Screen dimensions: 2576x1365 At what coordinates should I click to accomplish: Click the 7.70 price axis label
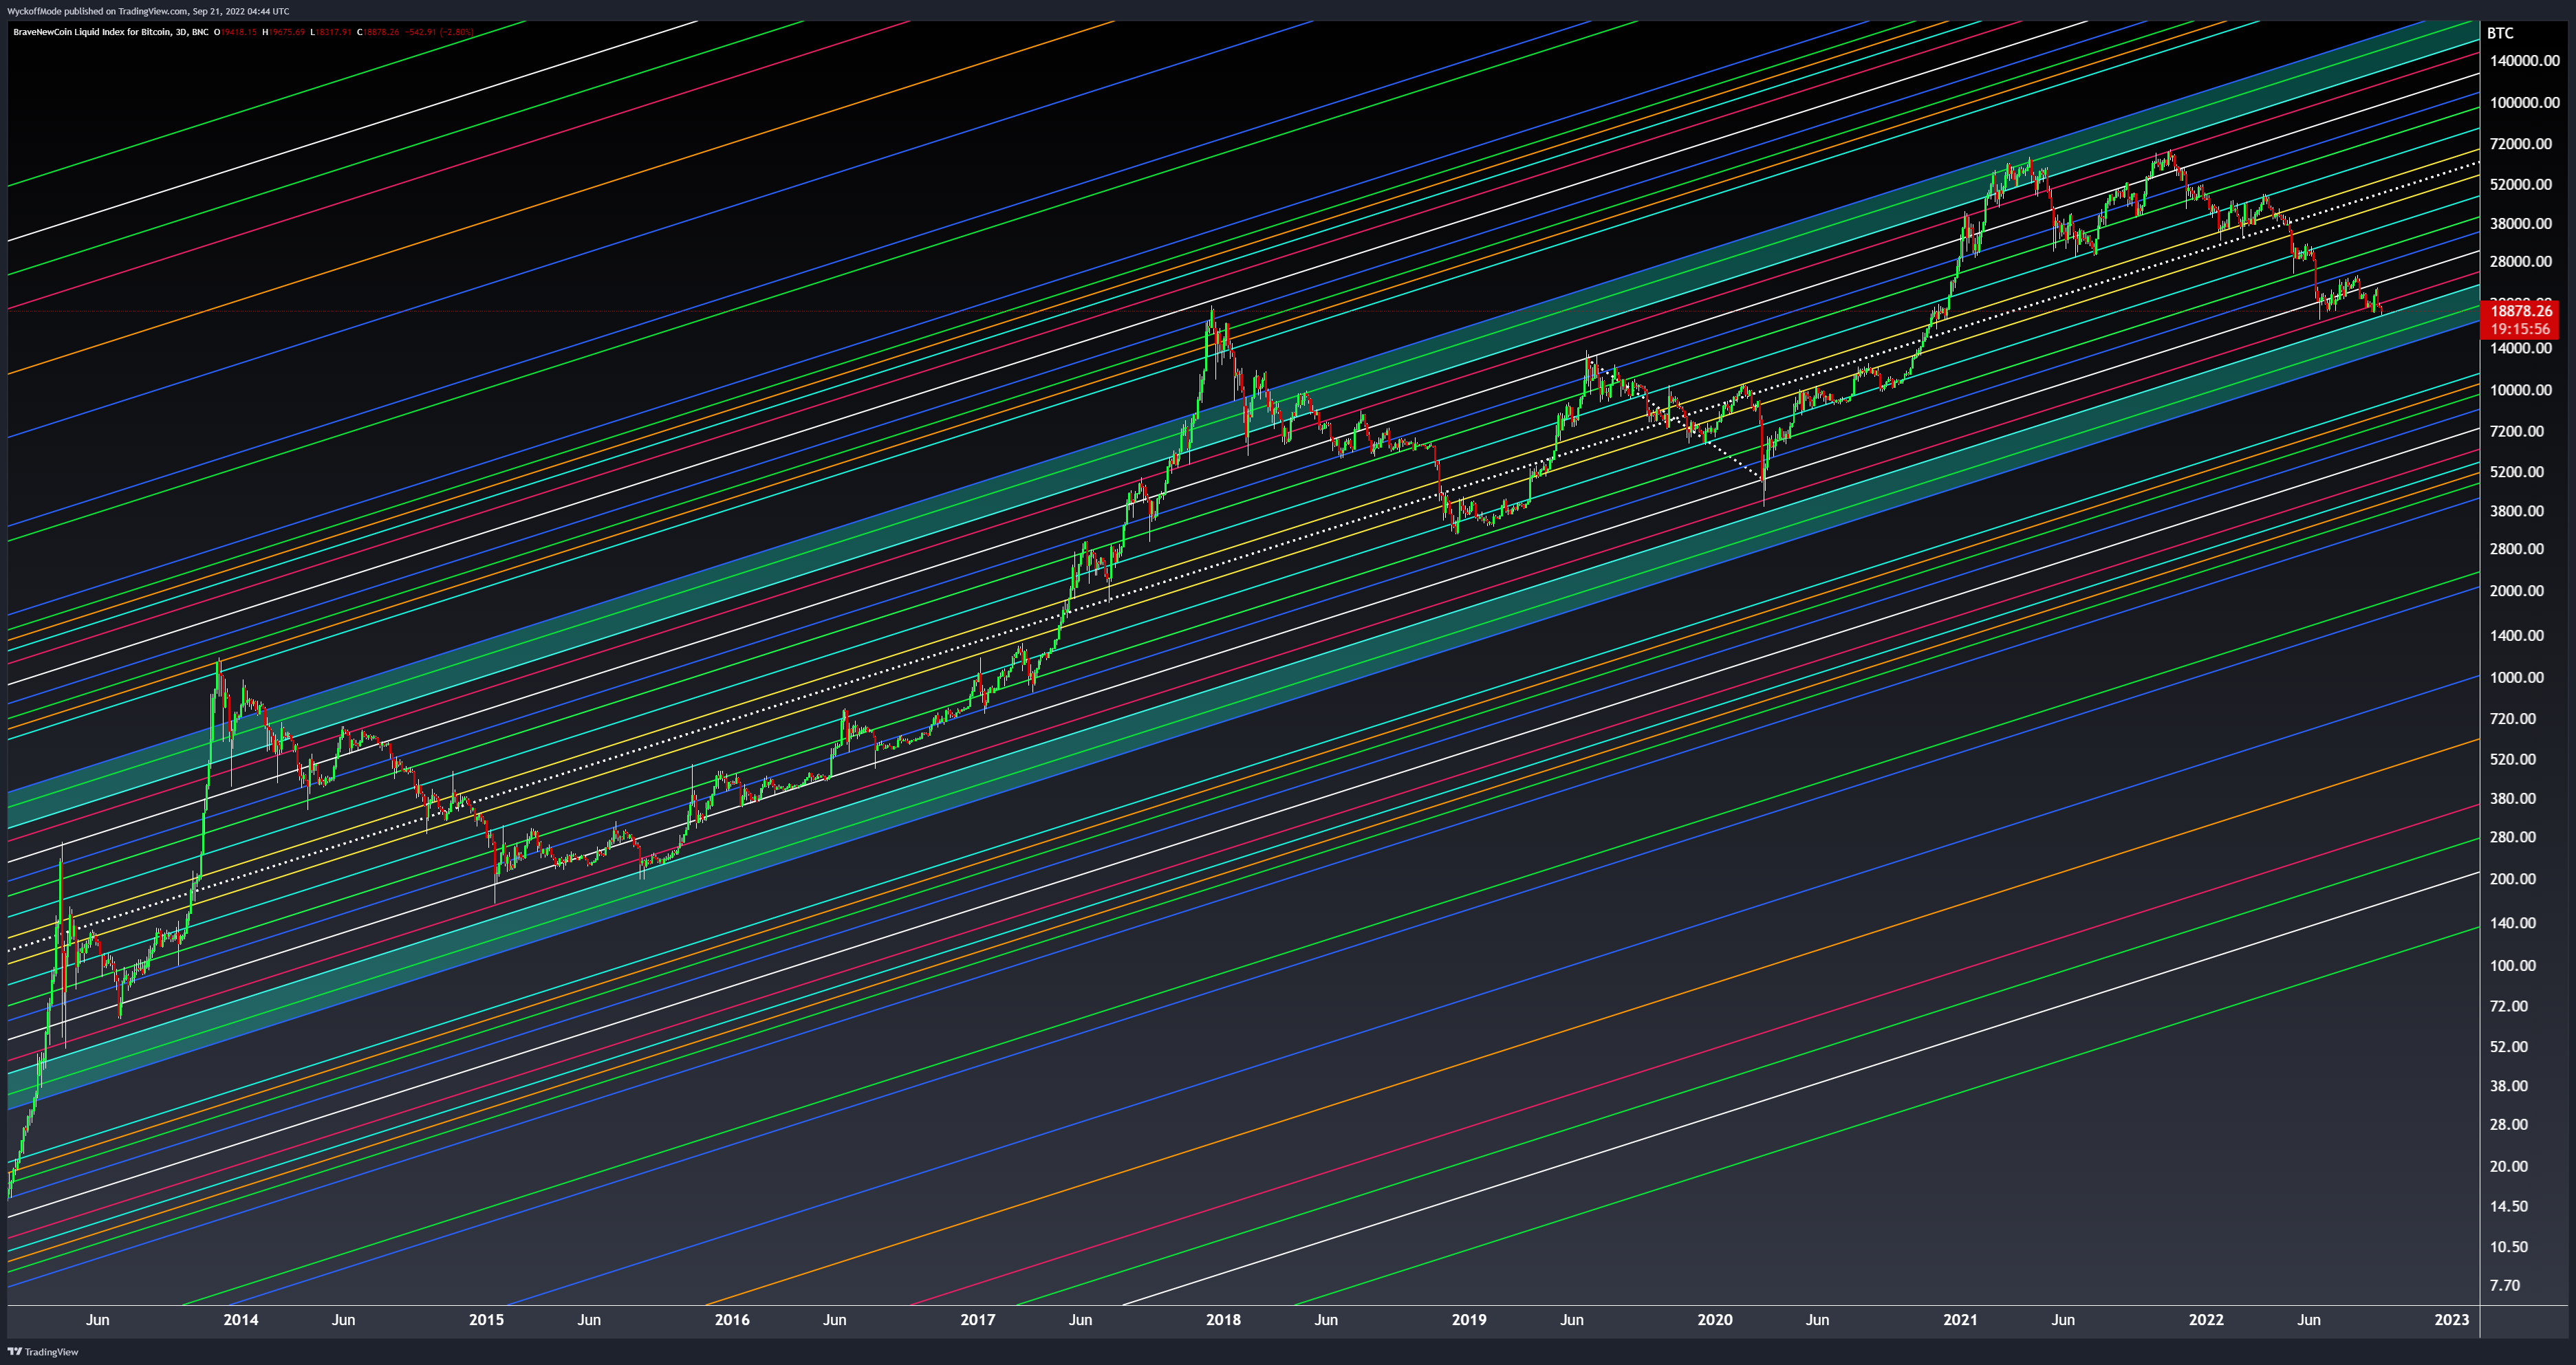click(x=2505, y=1285)
